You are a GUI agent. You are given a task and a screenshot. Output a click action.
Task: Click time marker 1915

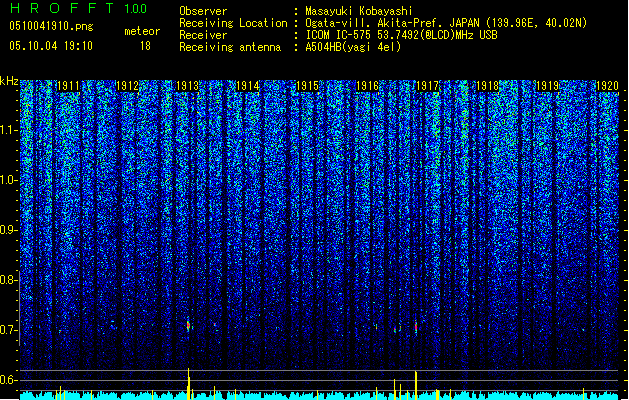click(x=307, y=86)
